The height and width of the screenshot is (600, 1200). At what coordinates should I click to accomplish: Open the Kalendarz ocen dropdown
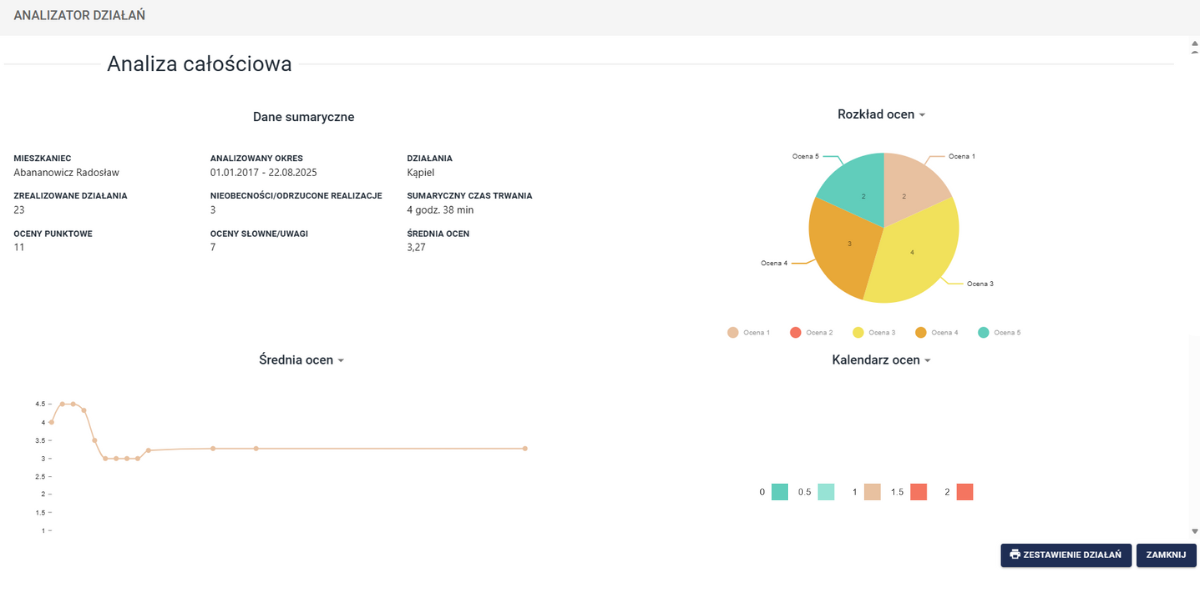(927, 360)
